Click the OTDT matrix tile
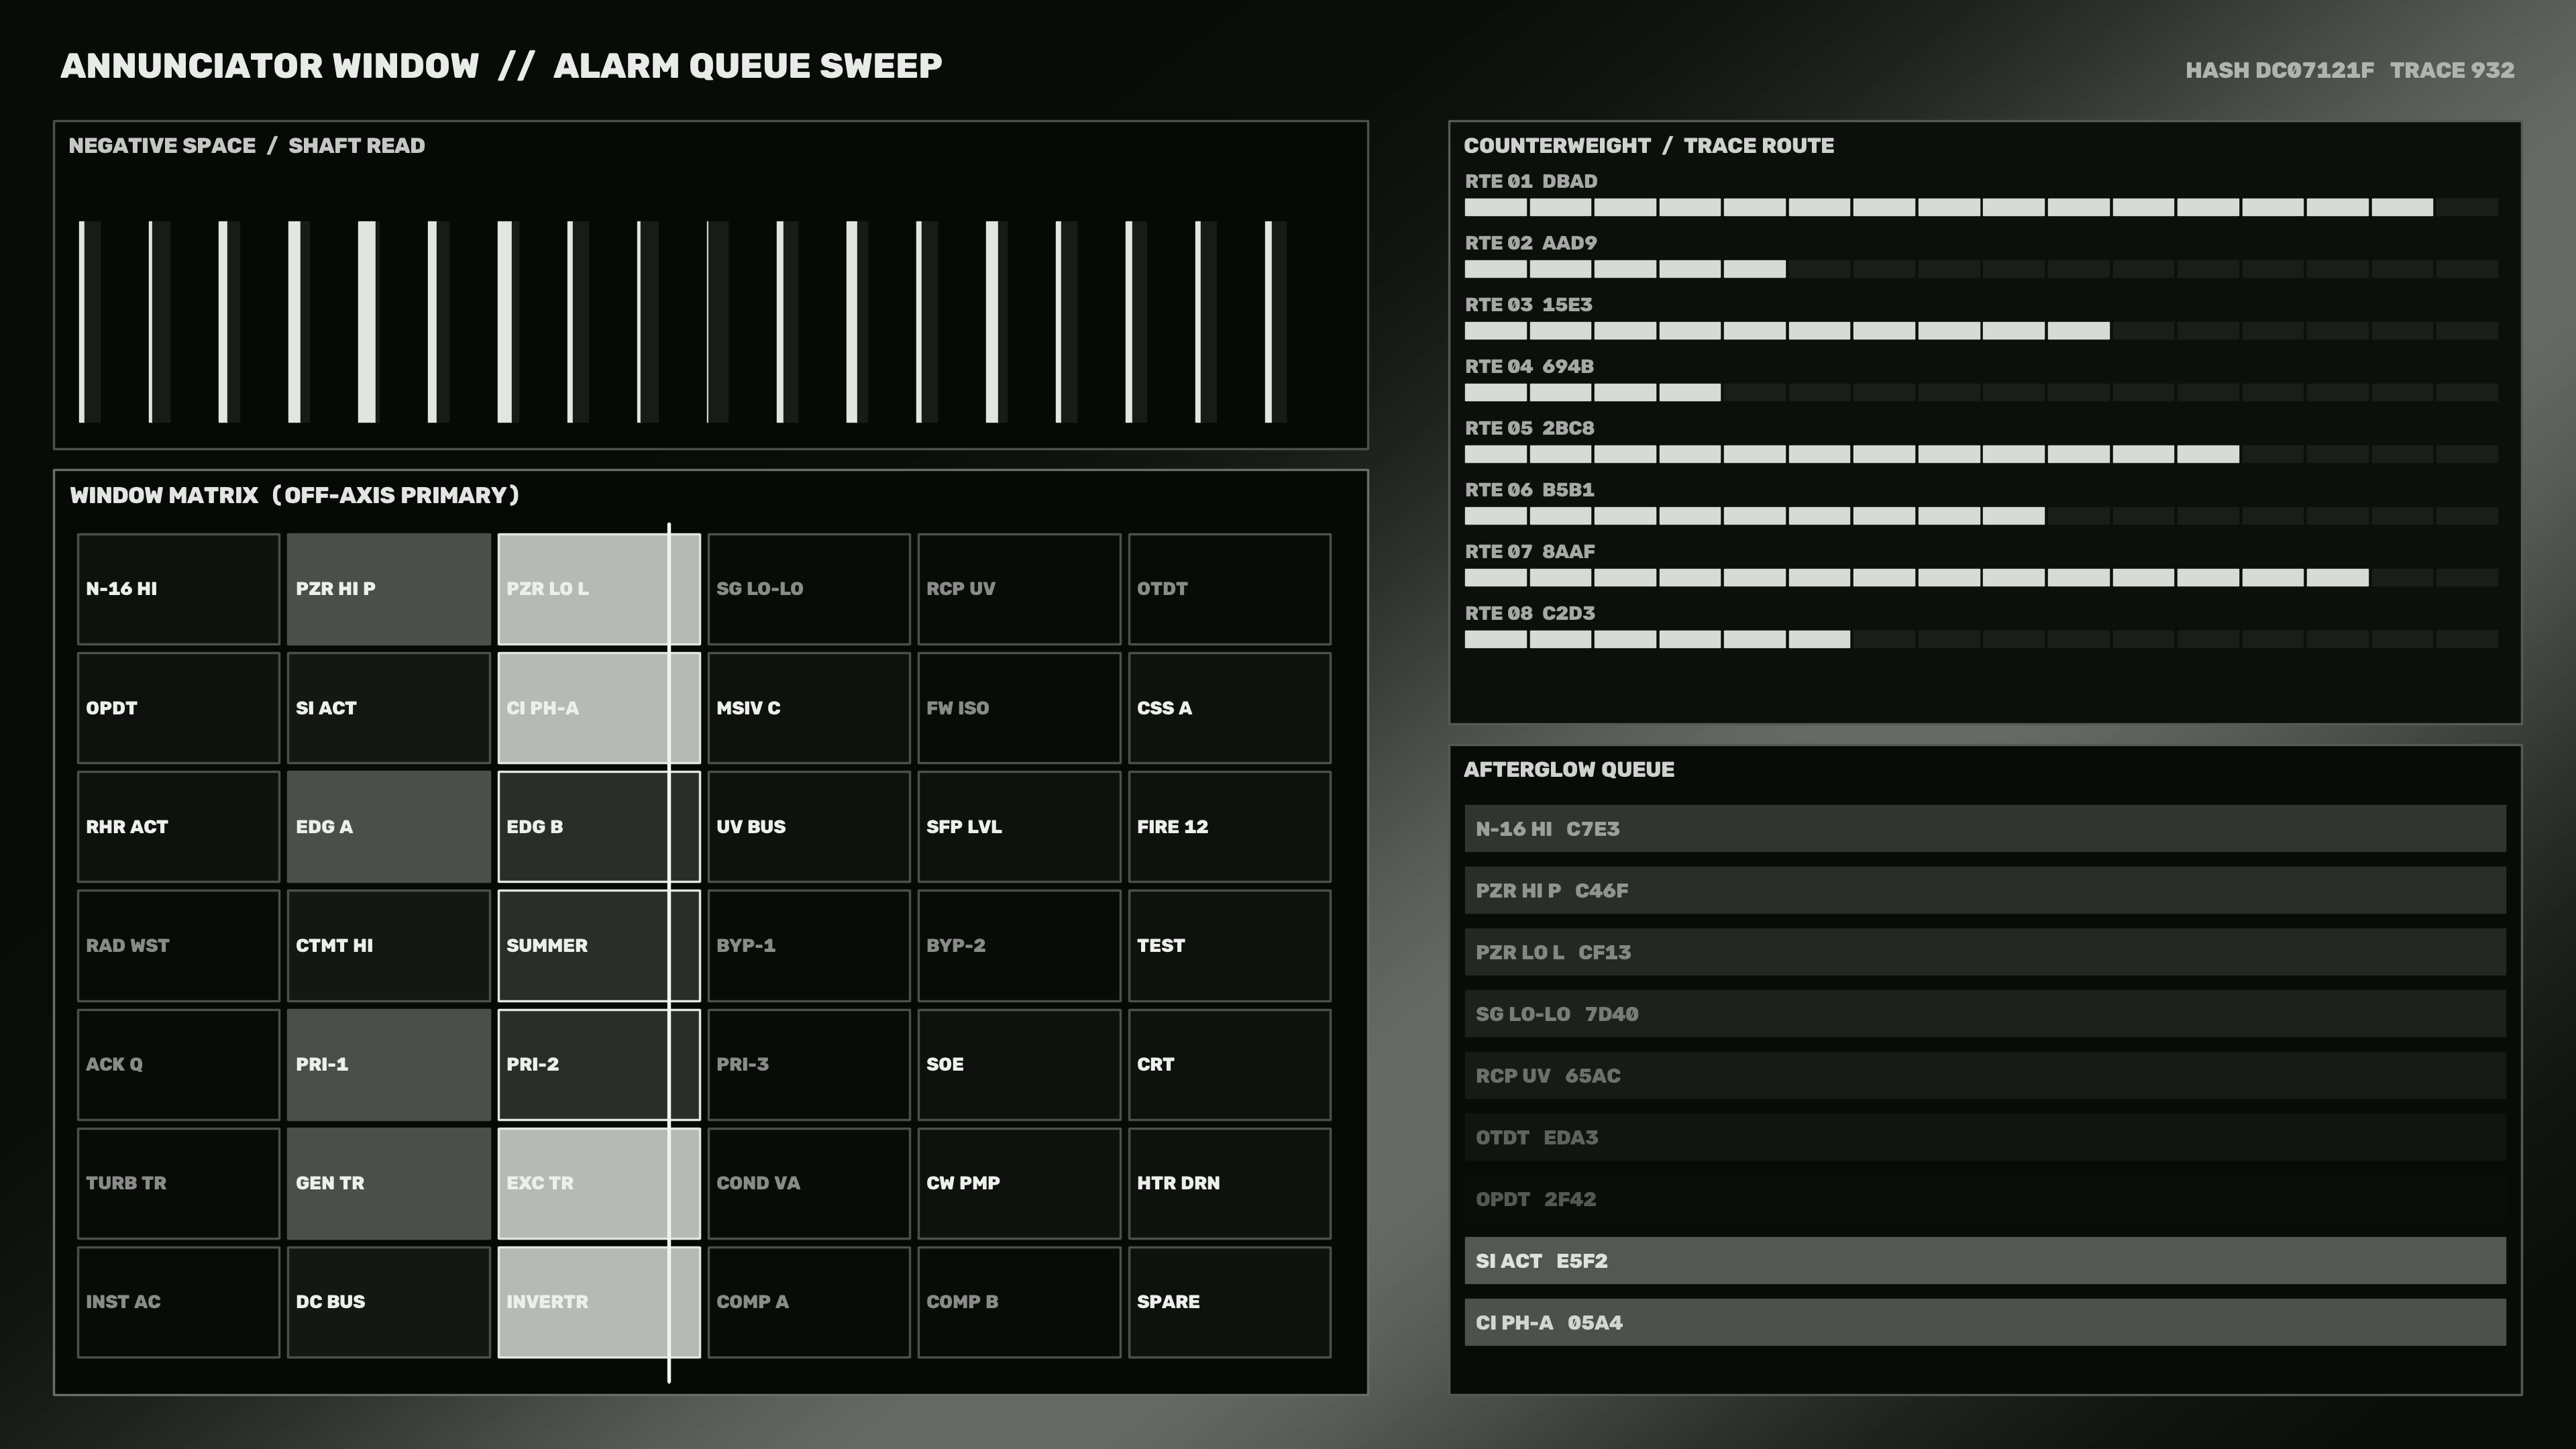 click(x=1230, y=589)
